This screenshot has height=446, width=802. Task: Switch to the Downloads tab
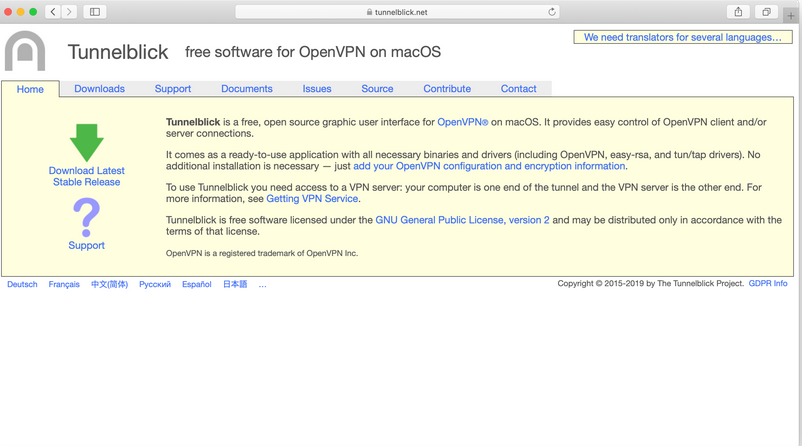pos(99,89)
